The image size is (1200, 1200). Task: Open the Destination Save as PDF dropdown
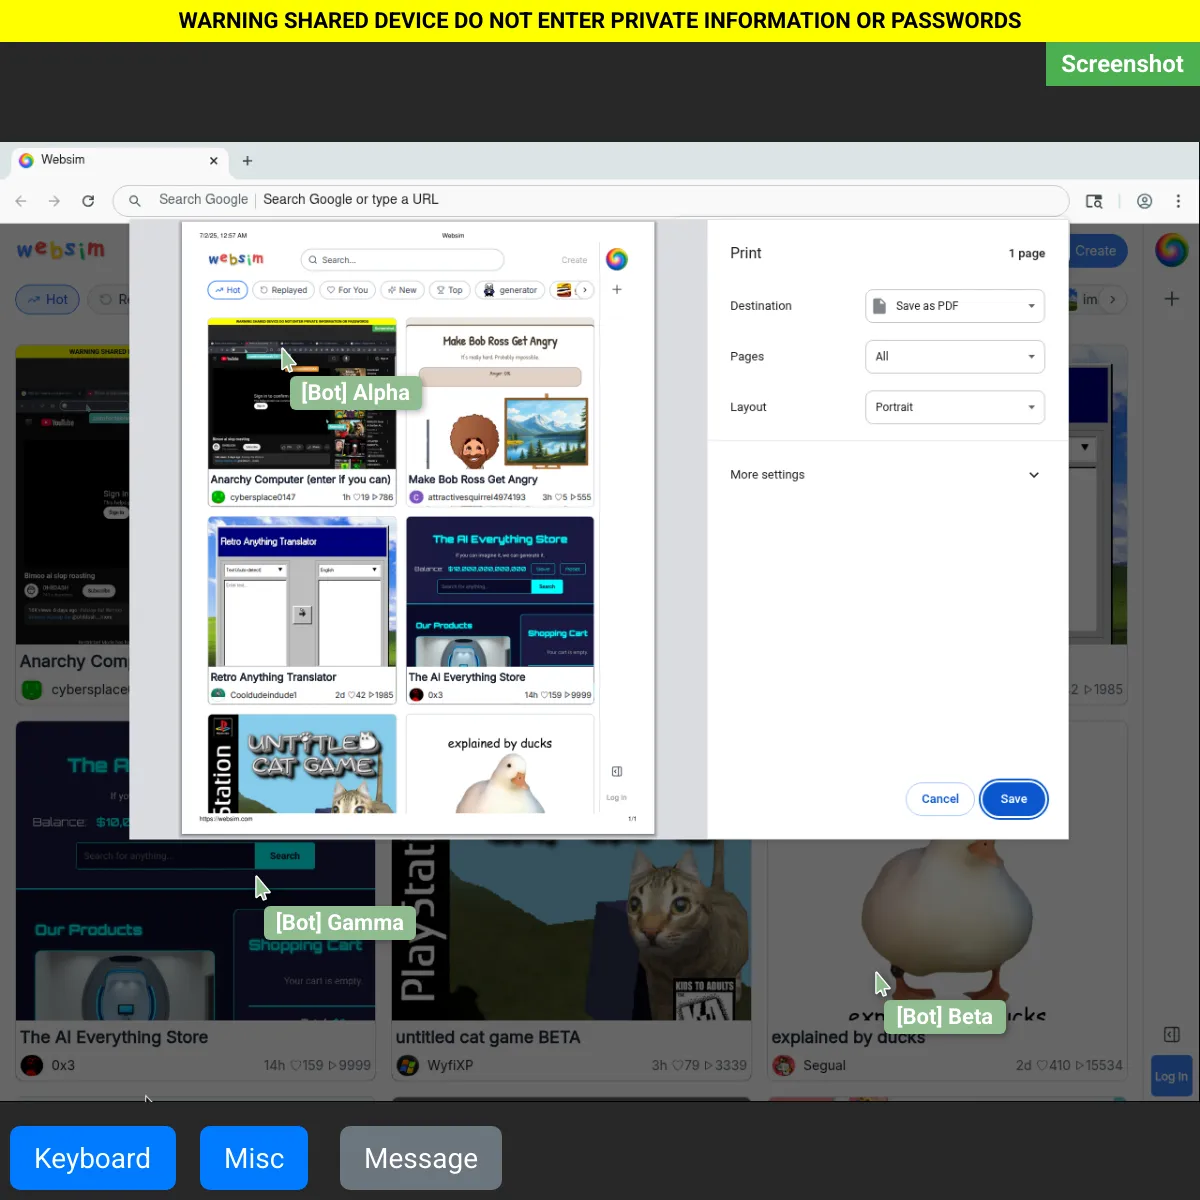(954, 306)
